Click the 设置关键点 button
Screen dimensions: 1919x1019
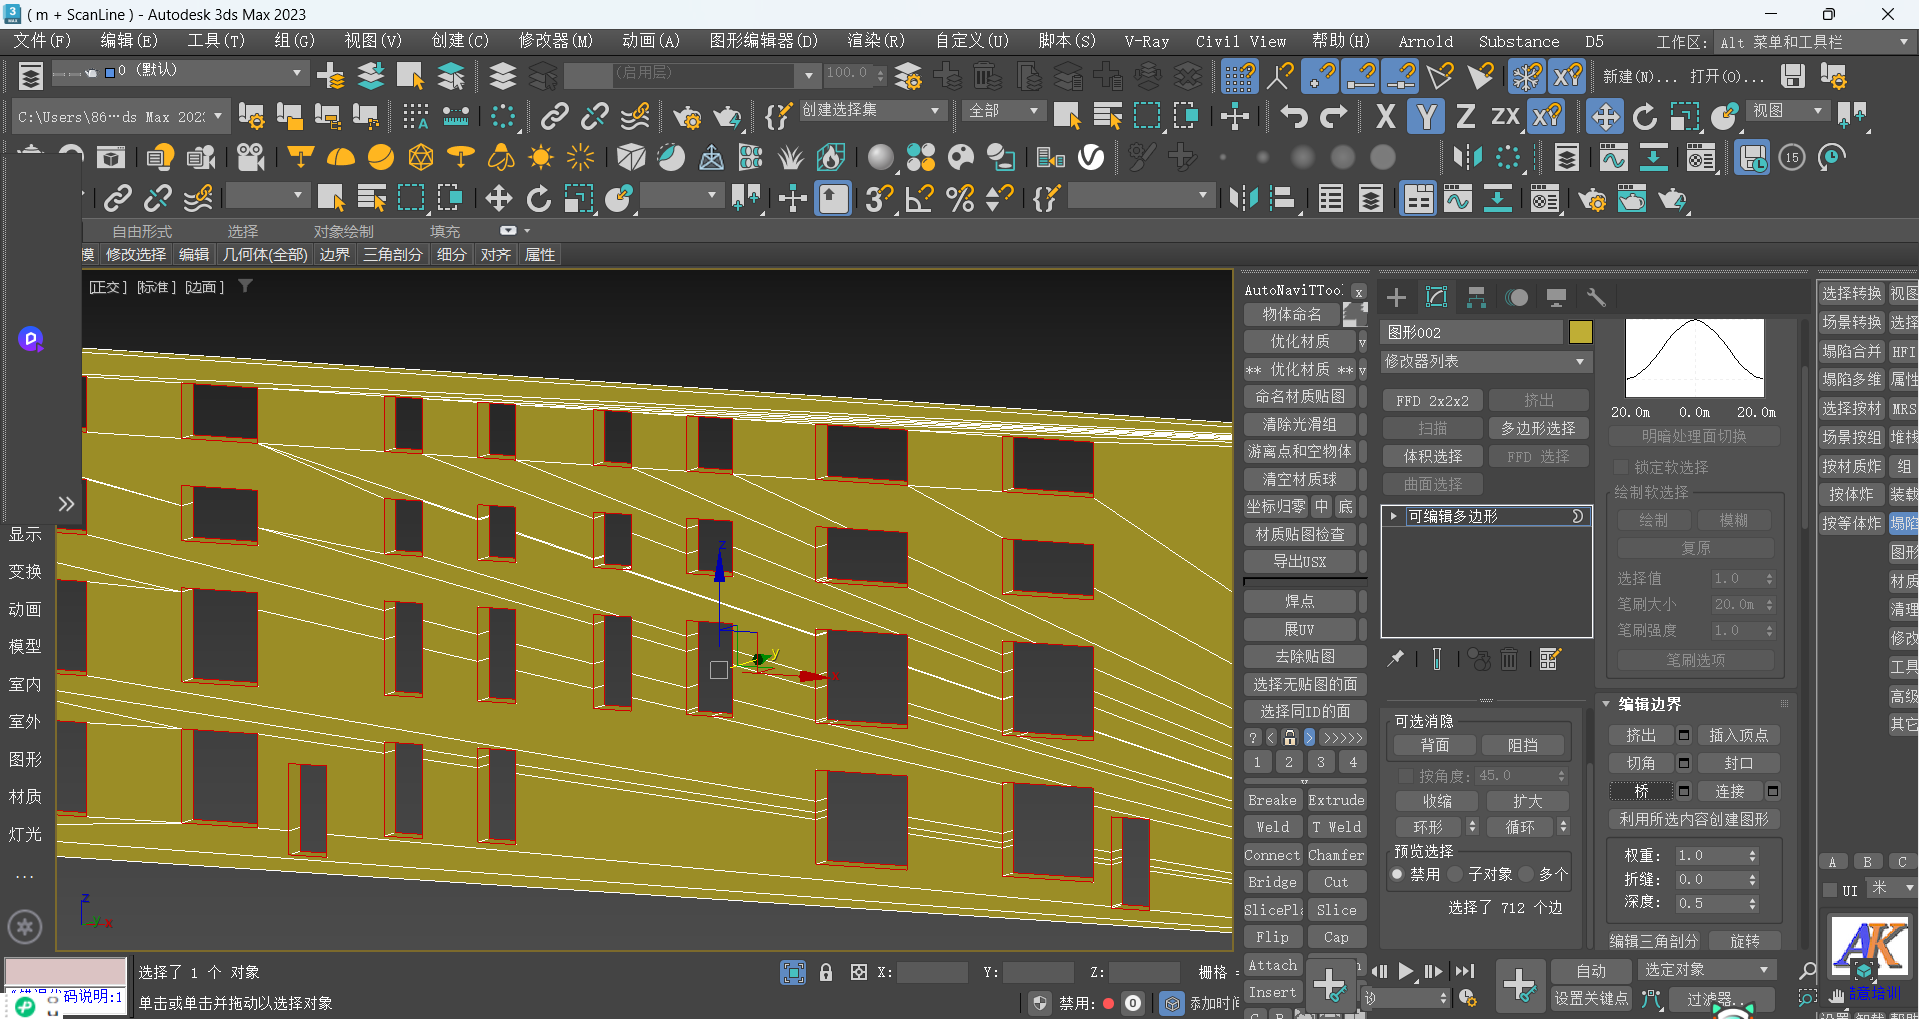pos(1591,998)
